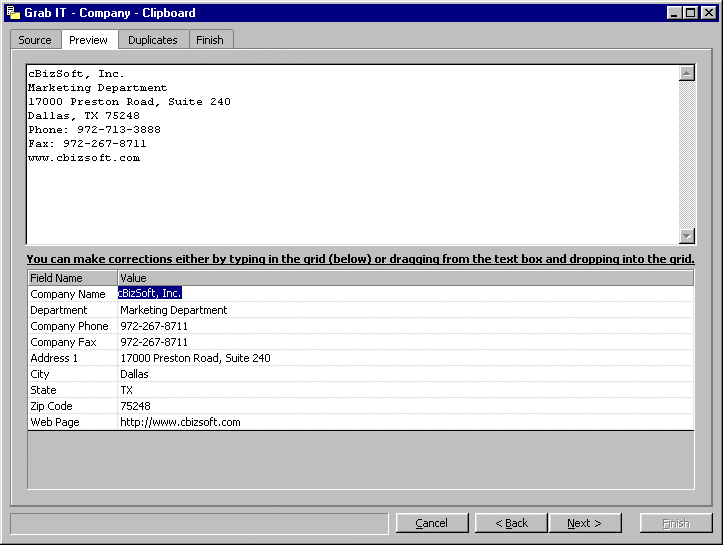This screenshot has height=545, width=723.
Task: Click the Zip Code value 75248
Action: (x=406, y=406)
